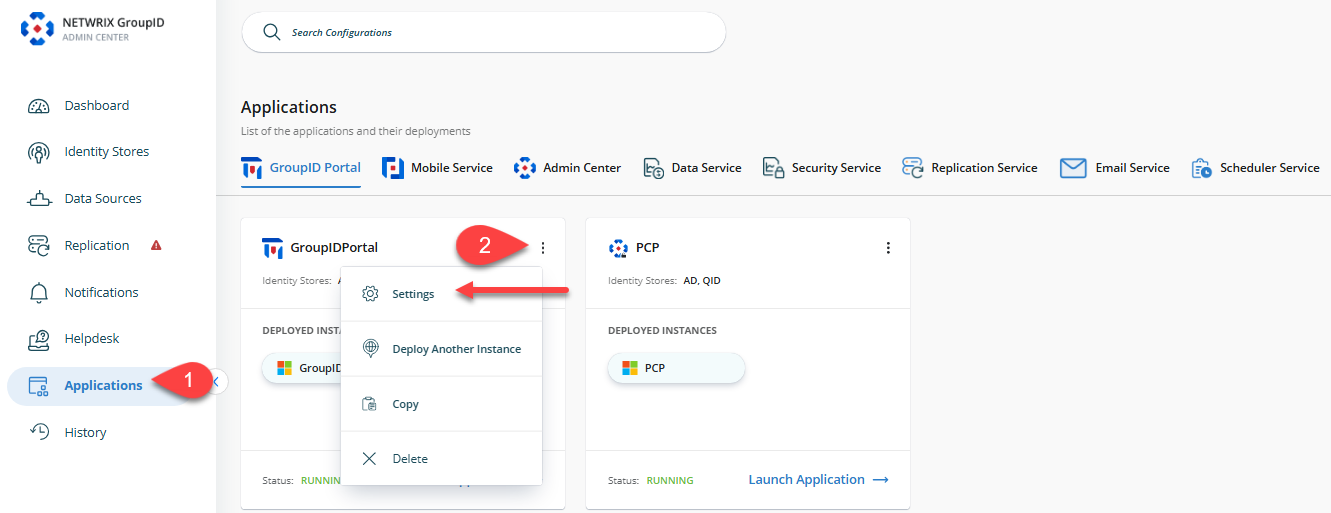Open the GroupIDPortal card three-dot menu
This screenshot has height=513, width=1331.
[x=543, y=248]
